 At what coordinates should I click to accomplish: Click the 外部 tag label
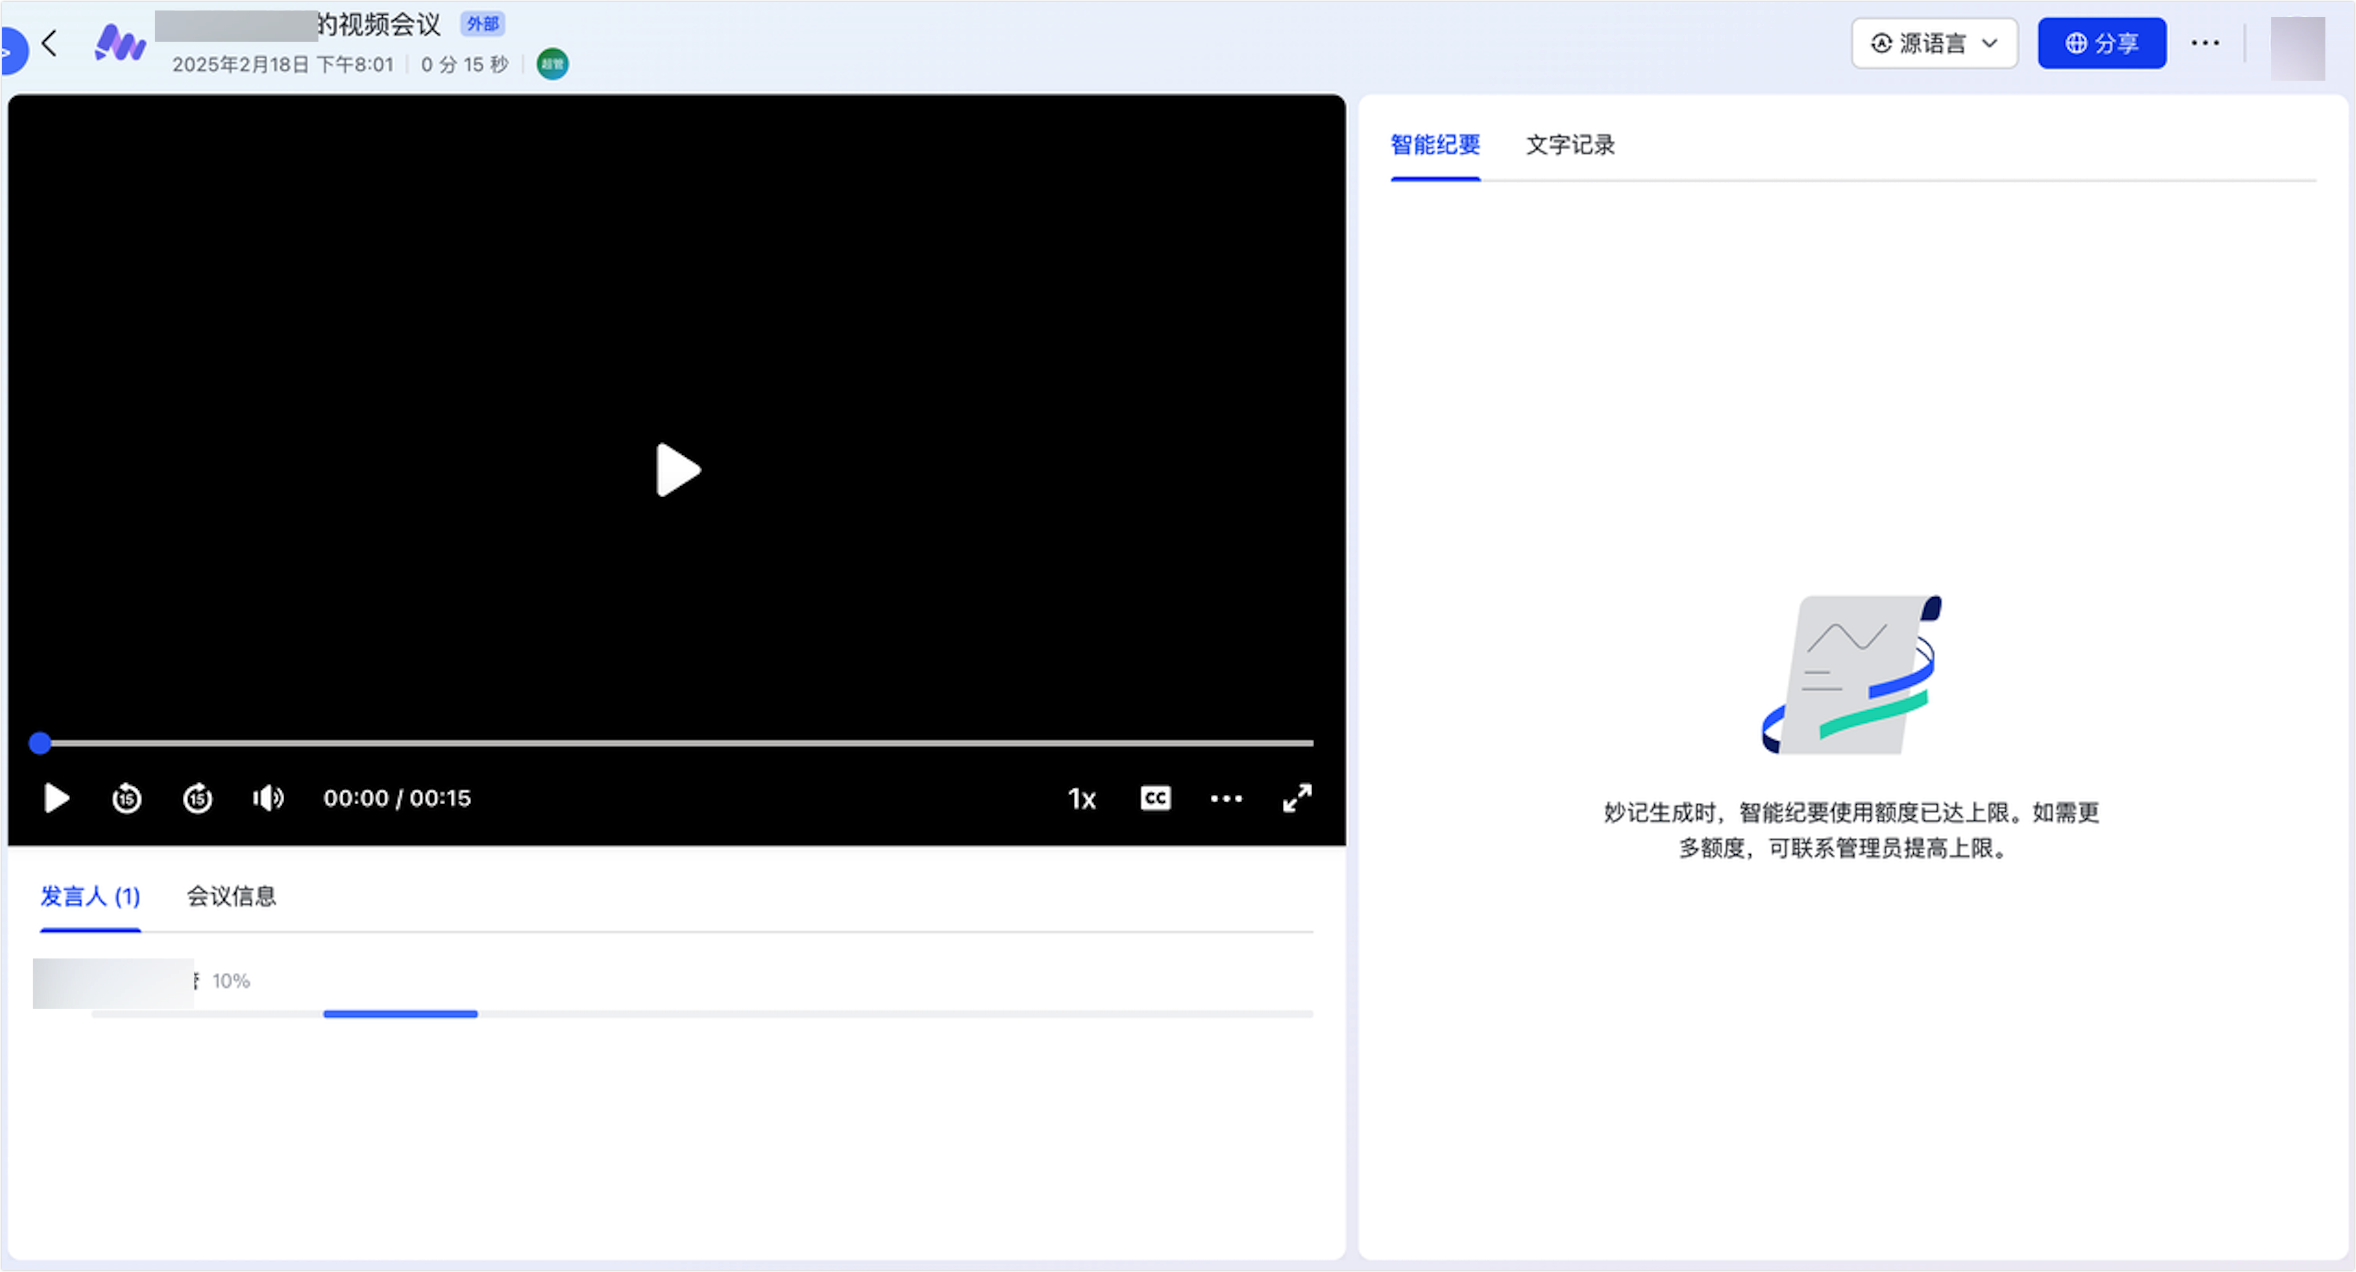click(x=482, y=24)
